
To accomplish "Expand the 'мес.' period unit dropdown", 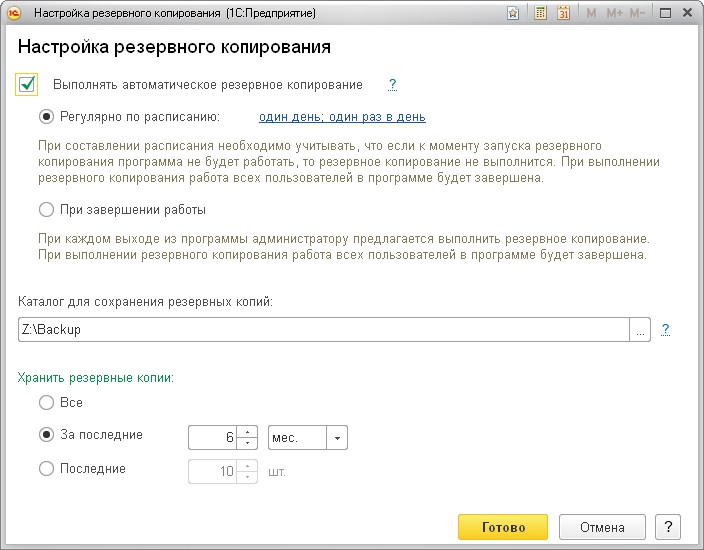I will pyautogui.click(x=337, y=438).
